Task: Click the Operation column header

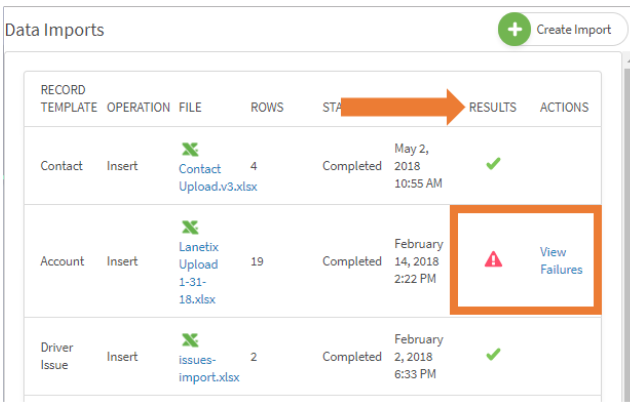Action: (138, 107)
